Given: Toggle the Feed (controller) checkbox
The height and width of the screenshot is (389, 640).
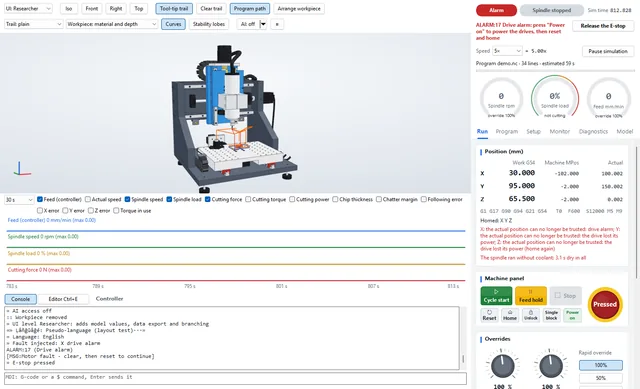Looking at the screenshot, I should tap(40, 200).
